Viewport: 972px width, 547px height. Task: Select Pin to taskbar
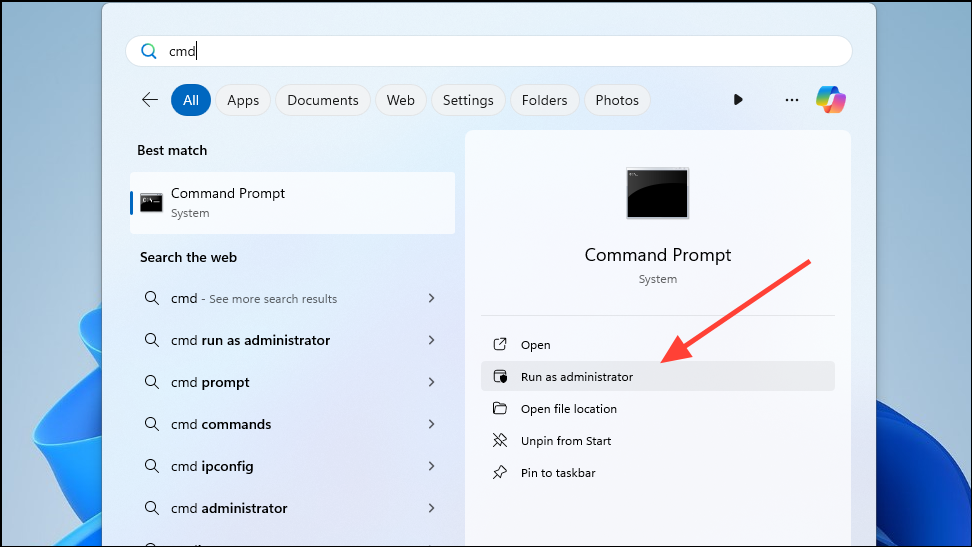[658, 473]
